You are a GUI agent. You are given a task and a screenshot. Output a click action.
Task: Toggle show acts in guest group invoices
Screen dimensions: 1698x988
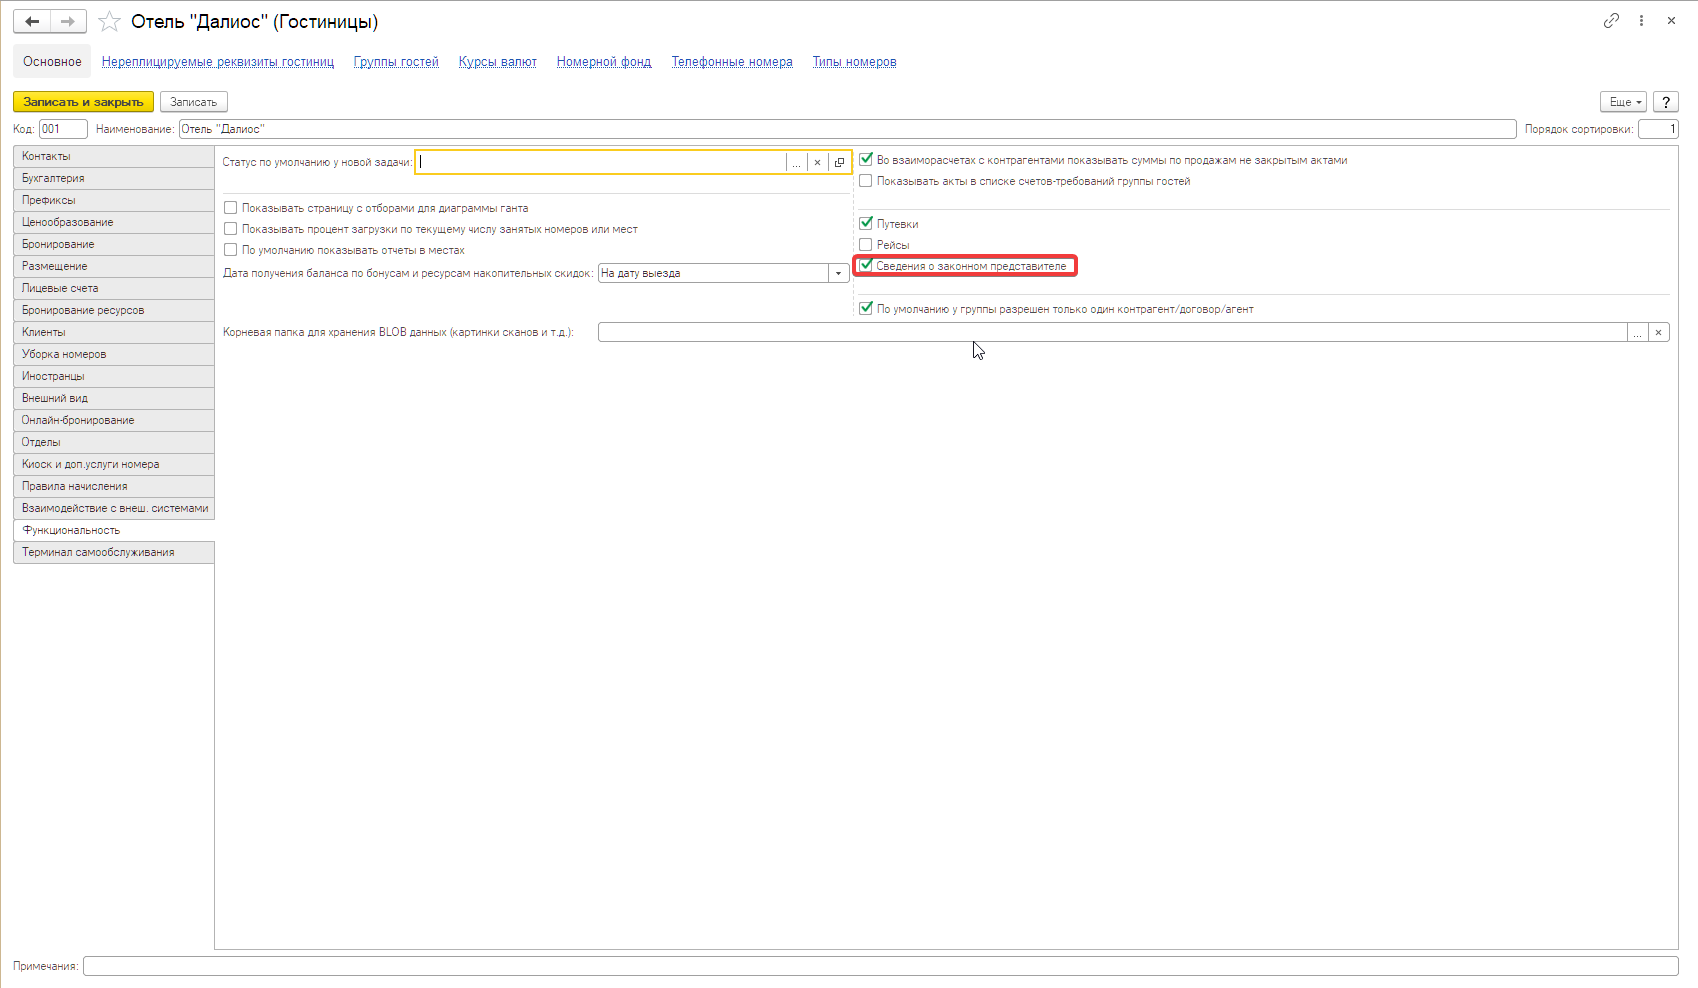click(x=866, y=181)
